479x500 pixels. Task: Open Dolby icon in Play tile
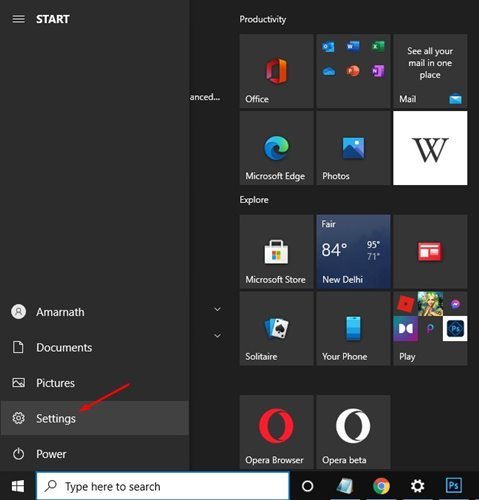click(405, 329)
